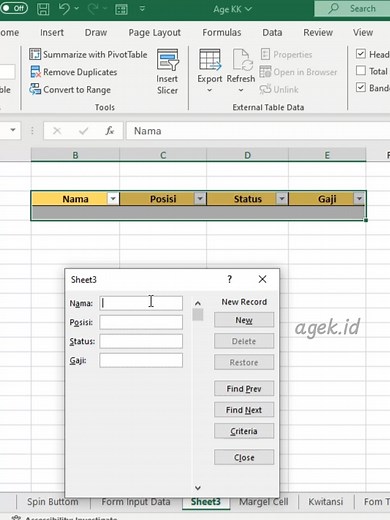Click the Properties icon in External Table Data
The height and width of the screenshot is (520, 390).
coord(265,54)
